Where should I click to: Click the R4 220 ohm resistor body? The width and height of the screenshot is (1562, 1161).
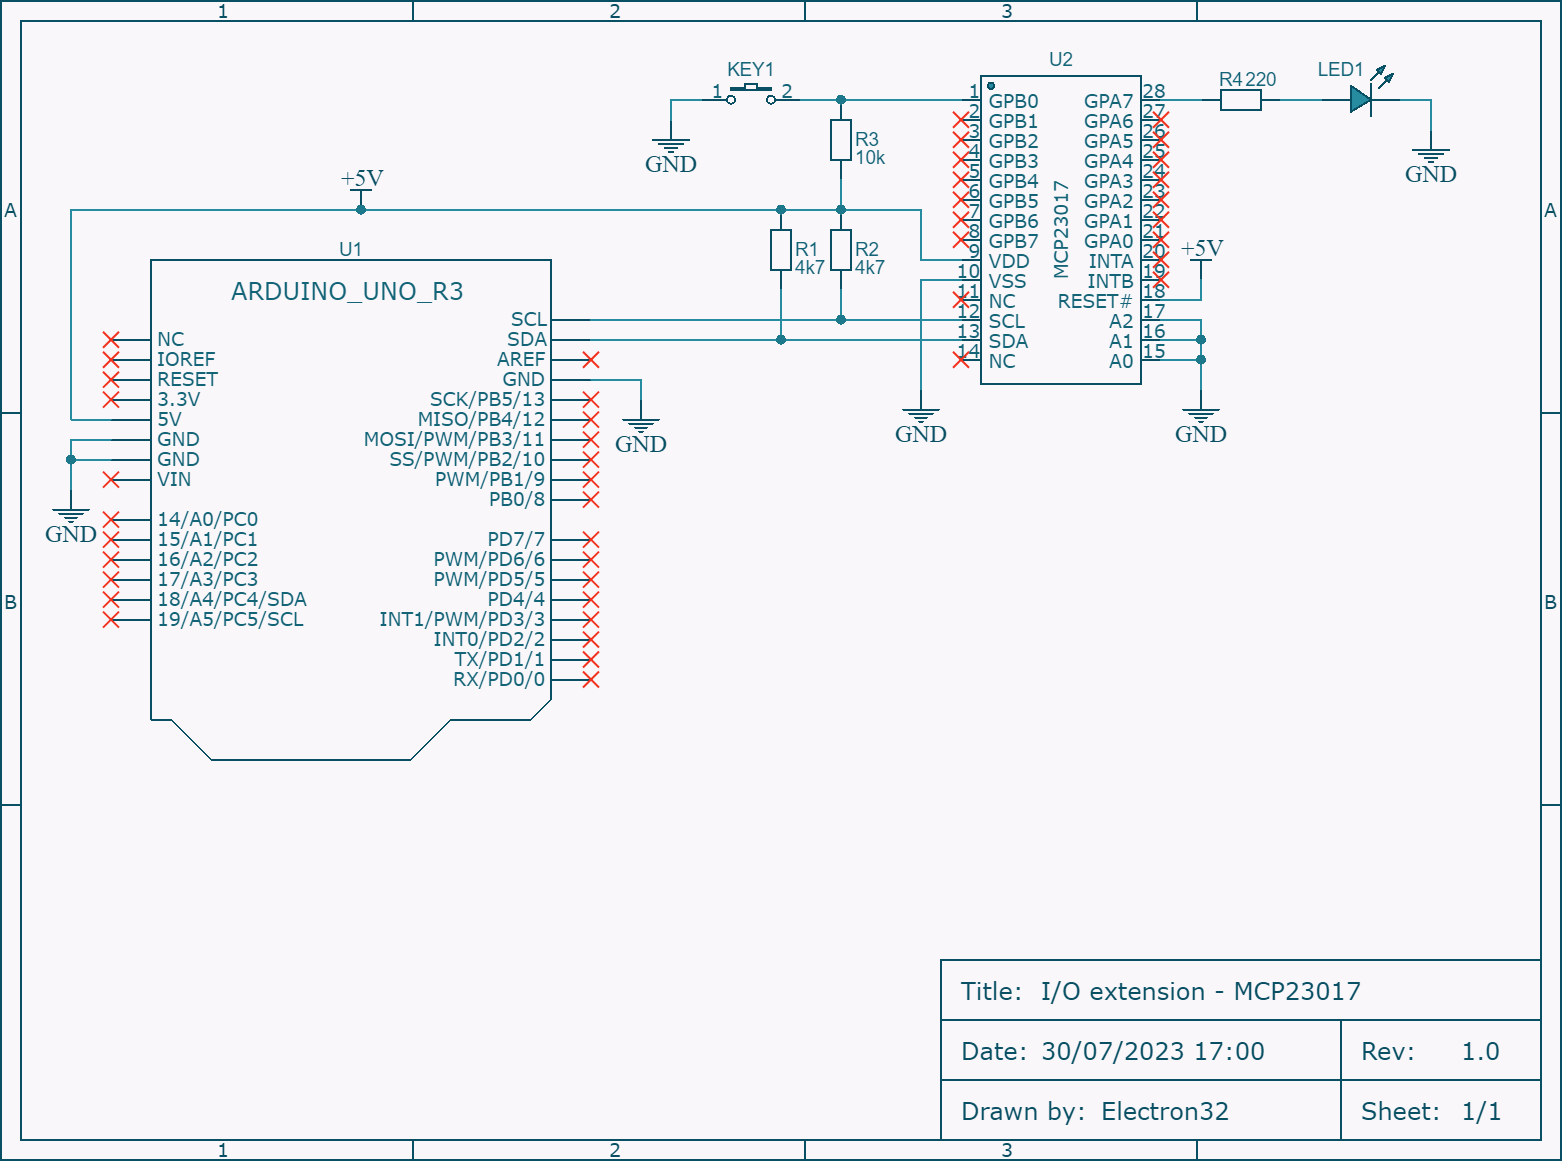point(1240,100)
